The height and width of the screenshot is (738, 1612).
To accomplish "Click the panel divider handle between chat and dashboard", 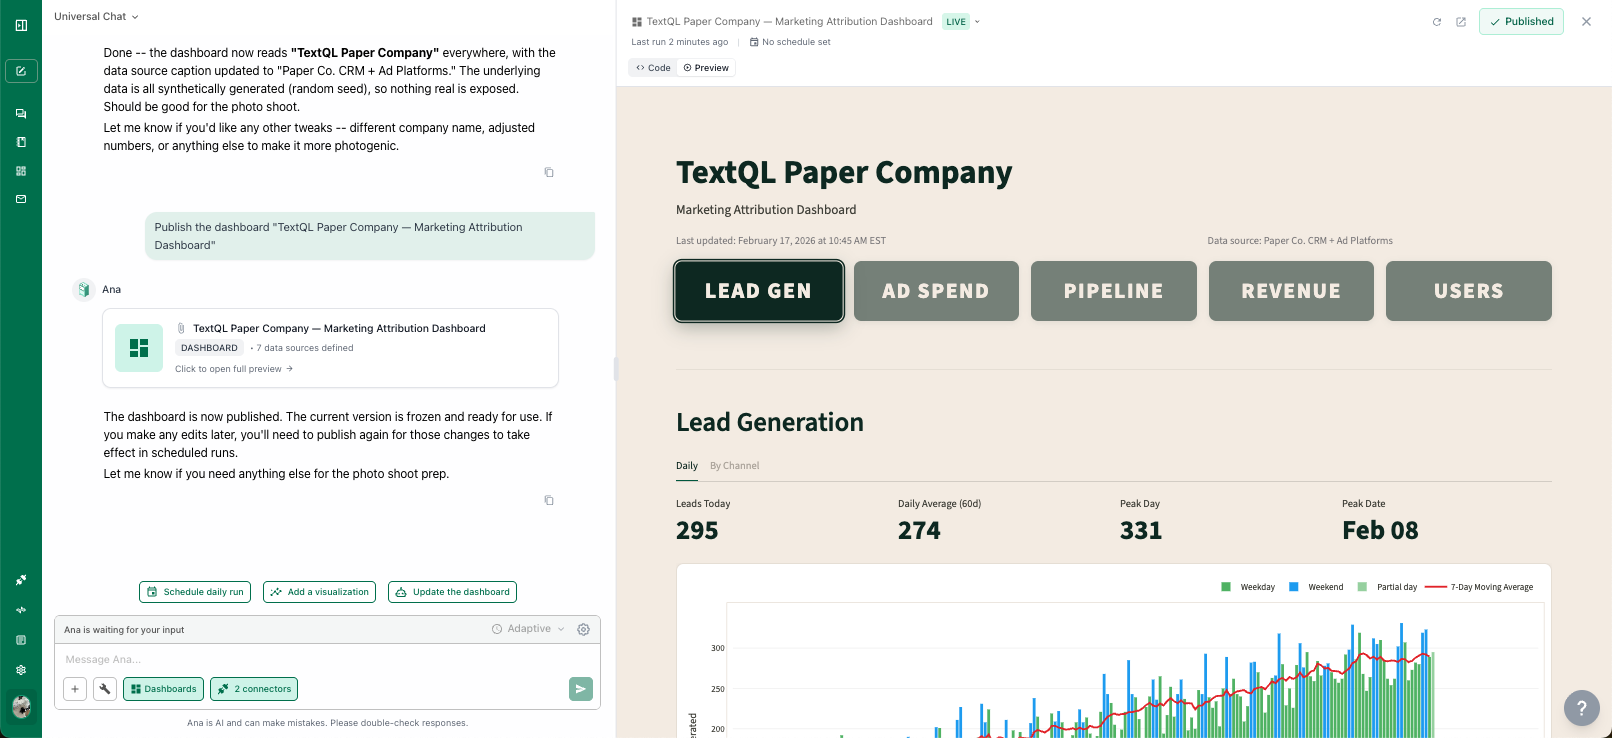I will pos(616,369).
